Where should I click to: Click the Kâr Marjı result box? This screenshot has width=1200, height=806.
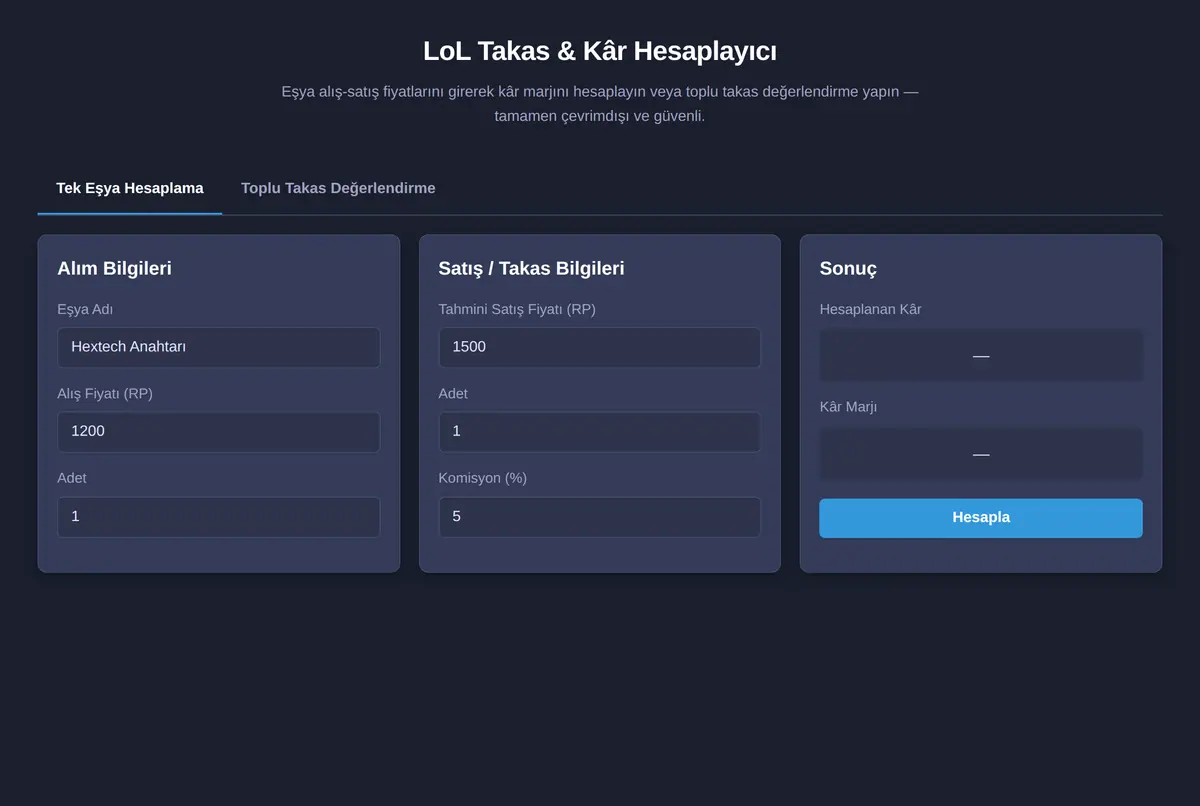(x=981, y=454)
